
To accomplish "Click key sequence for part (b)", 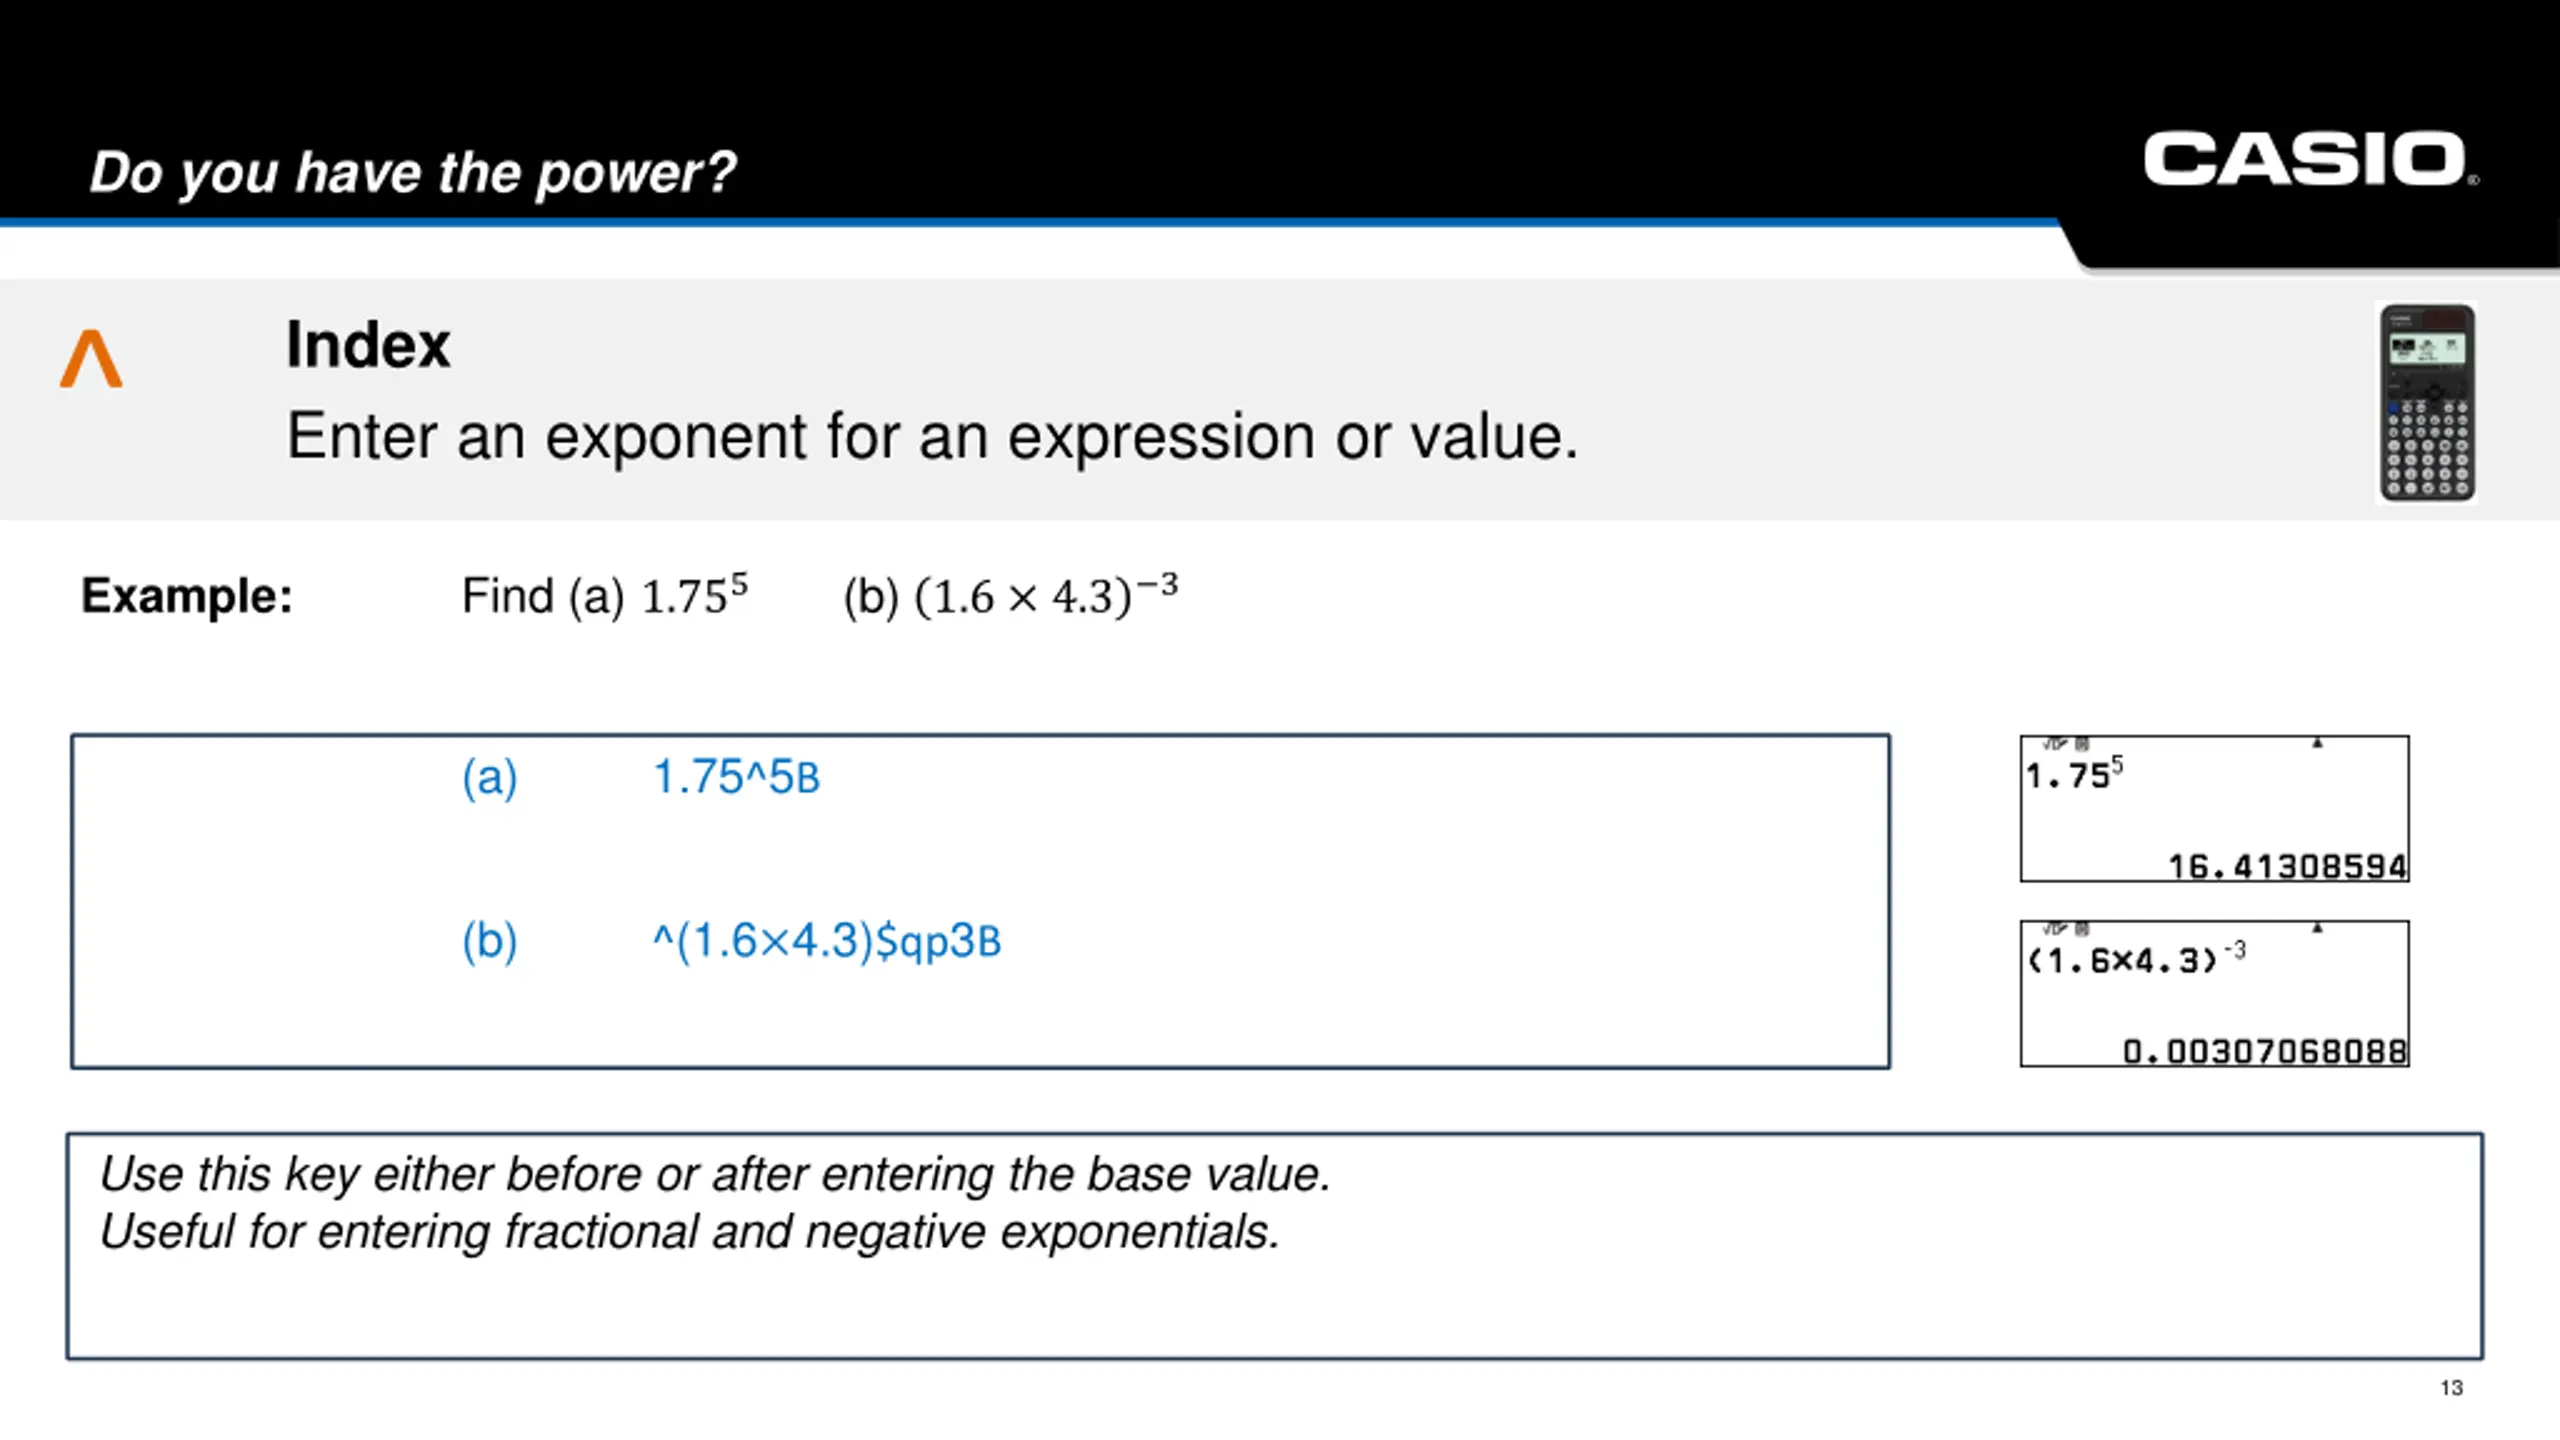I will [x=826, y=941].
